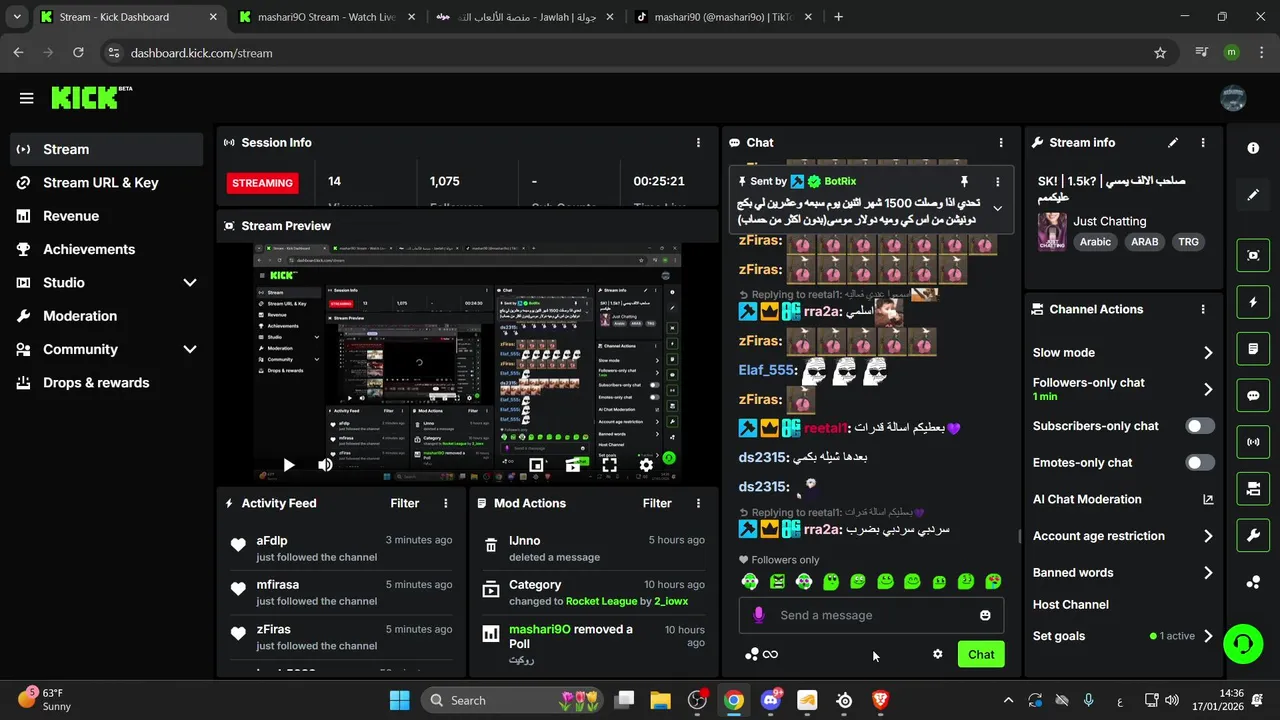Image resolution: width=1280 pixels, height=720 pixels.
Task: Click the lightning bolt icon in right rail
Action: [1253, 302]
